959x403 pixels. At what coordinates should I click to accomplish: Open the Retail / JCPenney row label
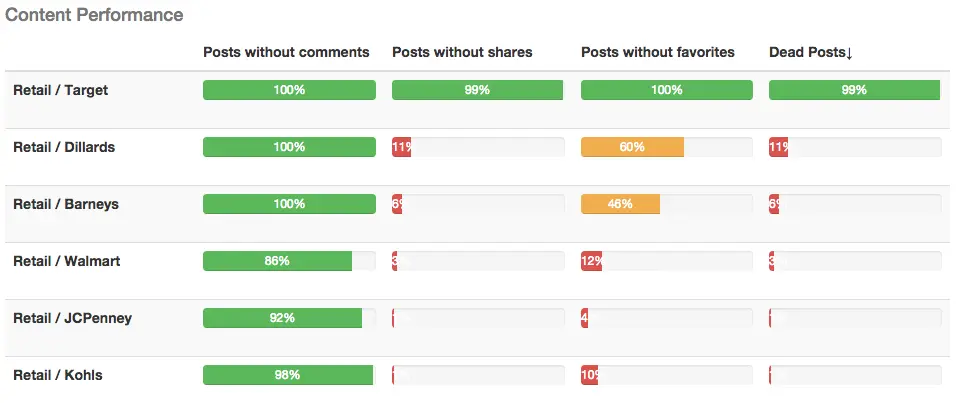pos(72,318)
